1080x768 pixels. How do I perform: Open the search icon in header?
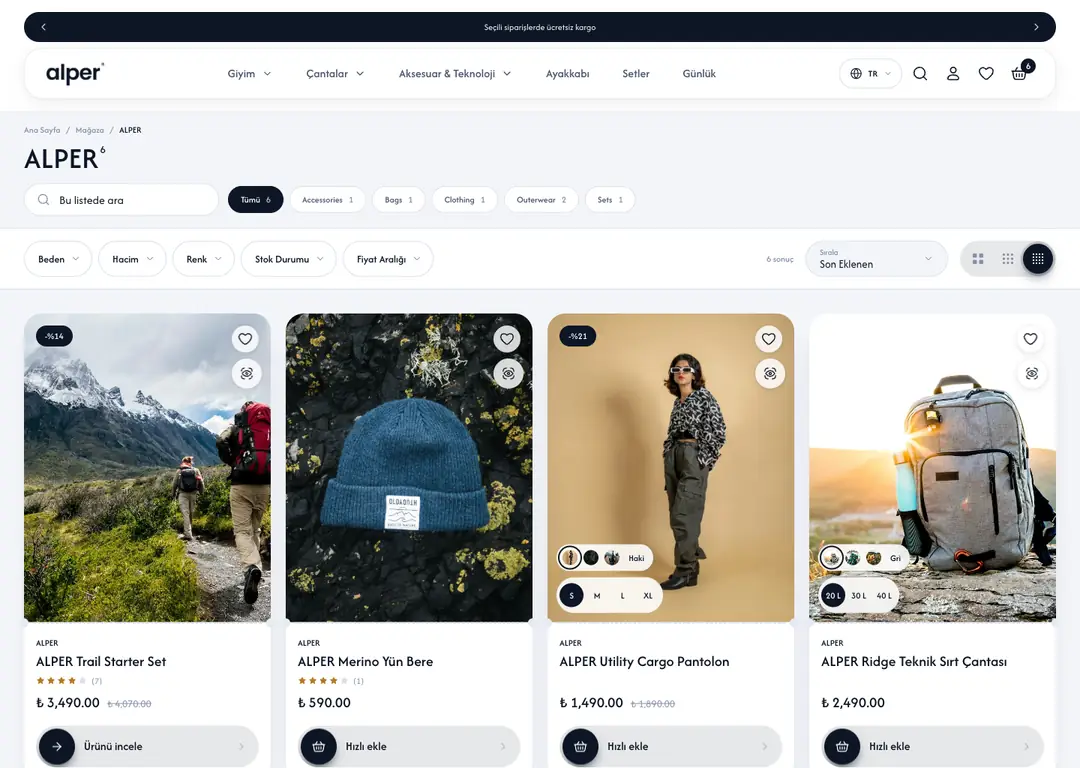coord(920,74)
